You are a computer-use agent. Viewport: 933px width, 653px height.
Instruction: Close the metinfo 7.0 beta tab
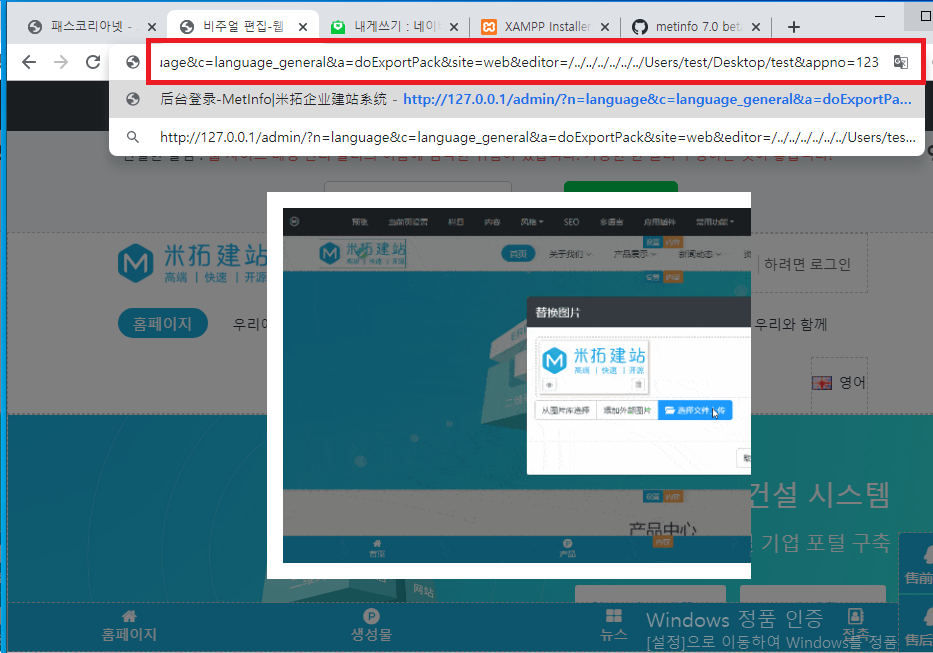tap(756, 27)
